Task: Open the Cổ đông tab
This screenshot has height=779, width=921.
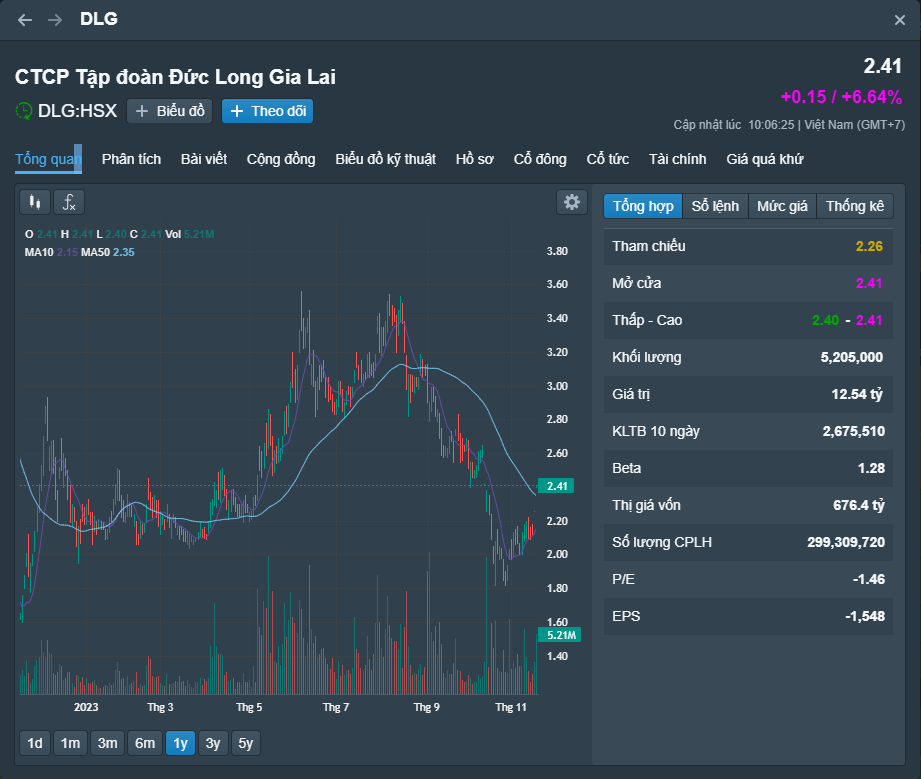Action: point(540,159)
